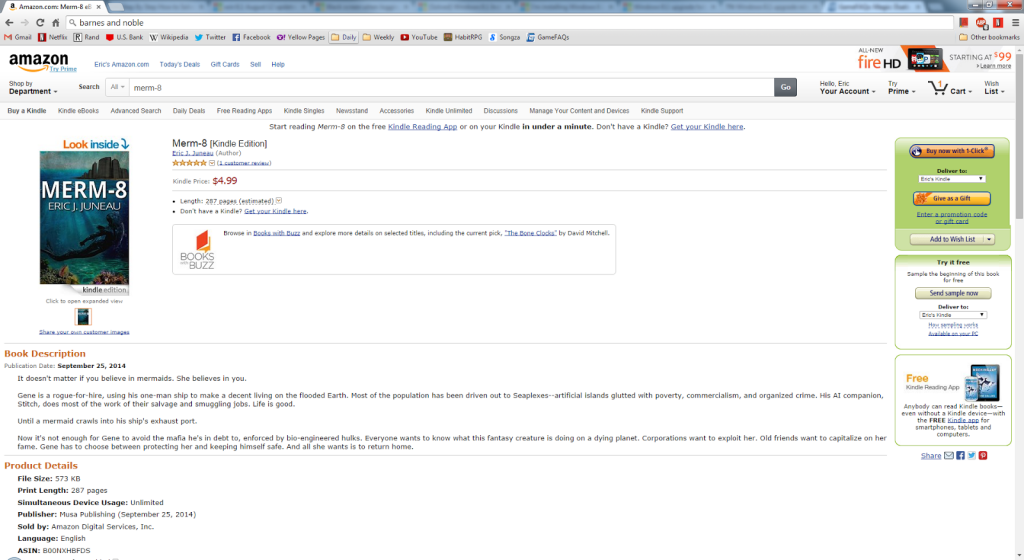Click the Merm-8 book cover image

(84, 217)
